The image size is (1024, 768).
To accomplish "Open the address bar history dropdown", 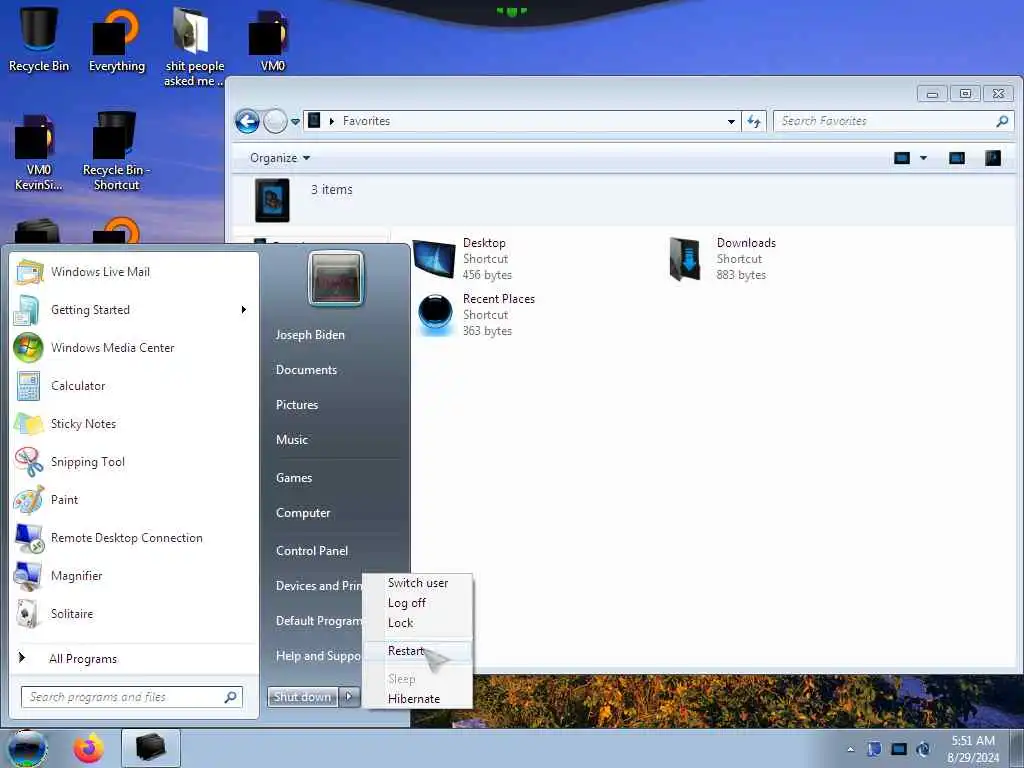I will pos(731,121).
